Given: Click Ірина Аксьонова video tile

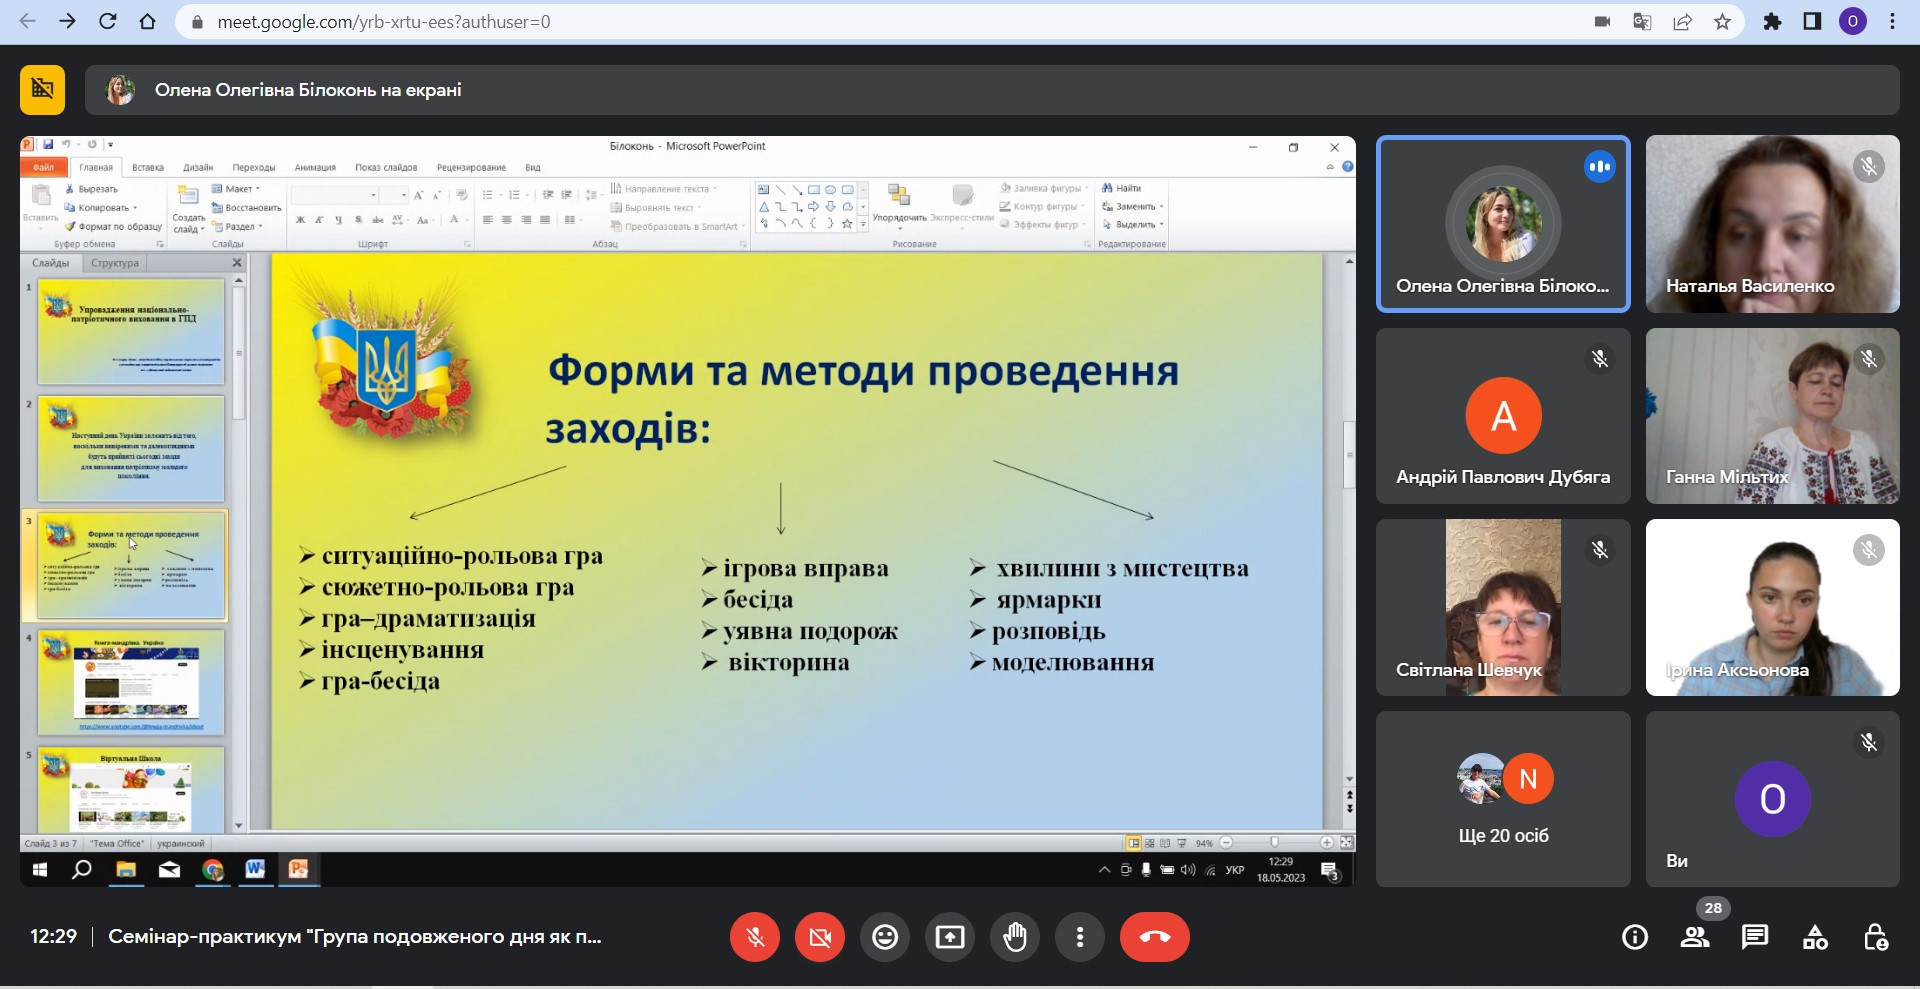Looking at the screenshot, I should (1772, 607).
